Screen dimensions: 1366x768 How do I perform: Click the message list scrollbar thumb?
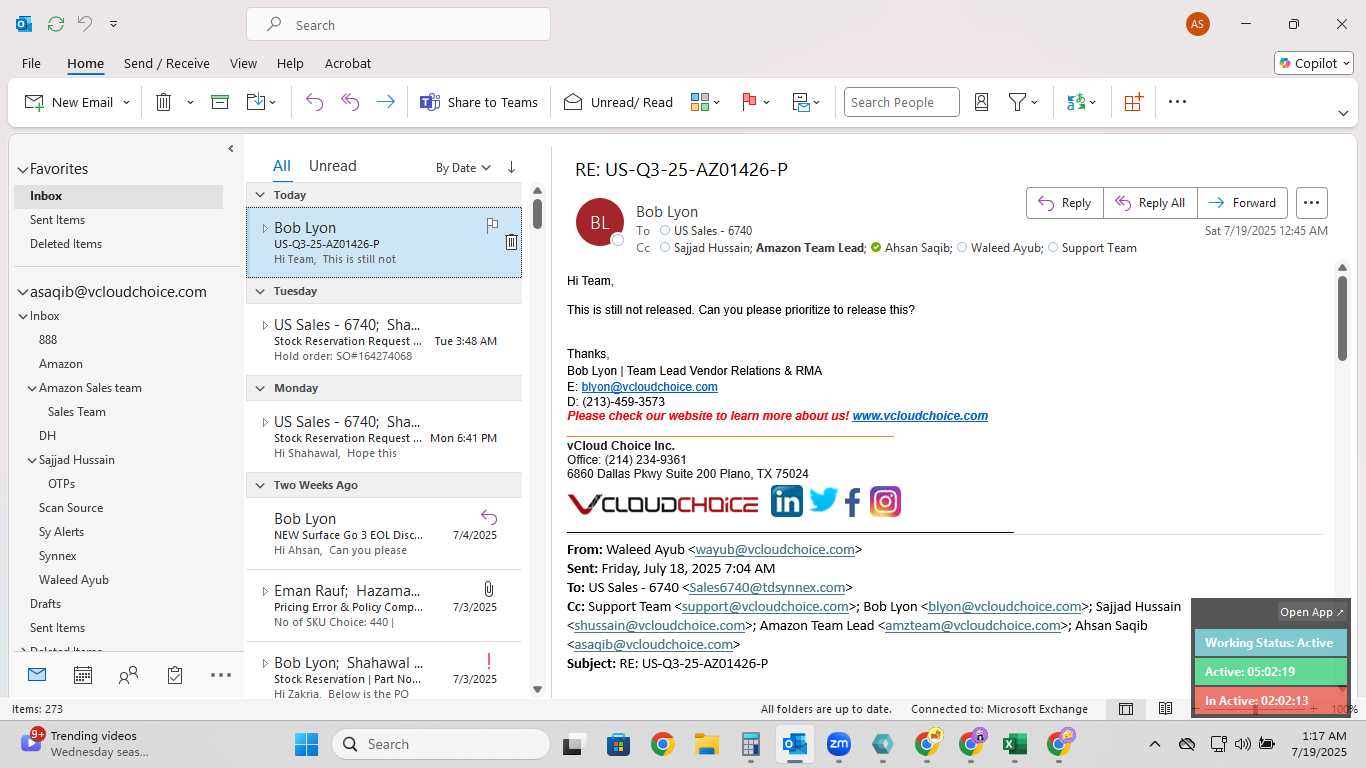(537, 213)
